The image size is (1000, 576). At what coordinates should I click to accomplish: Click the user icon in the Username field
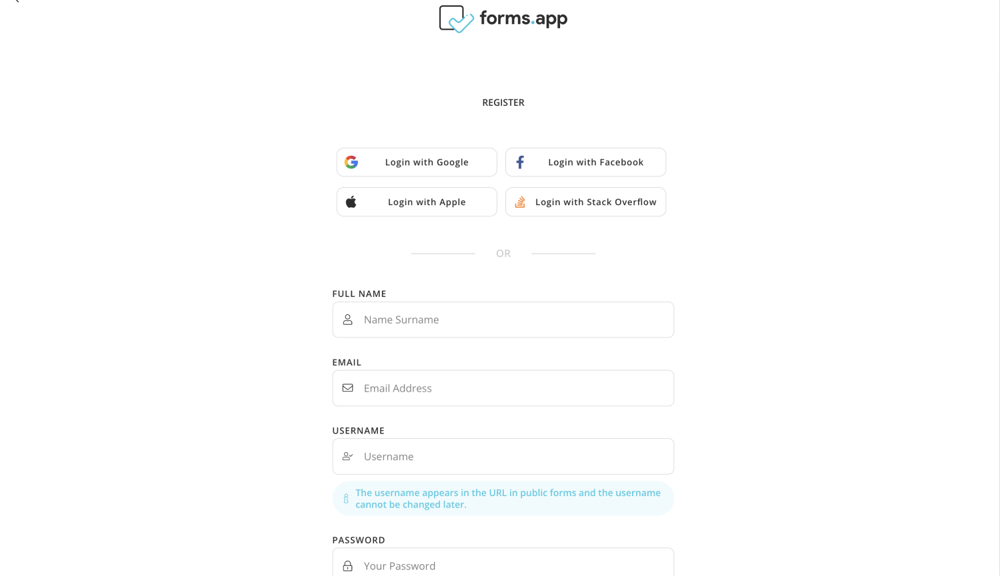(348, 456)
